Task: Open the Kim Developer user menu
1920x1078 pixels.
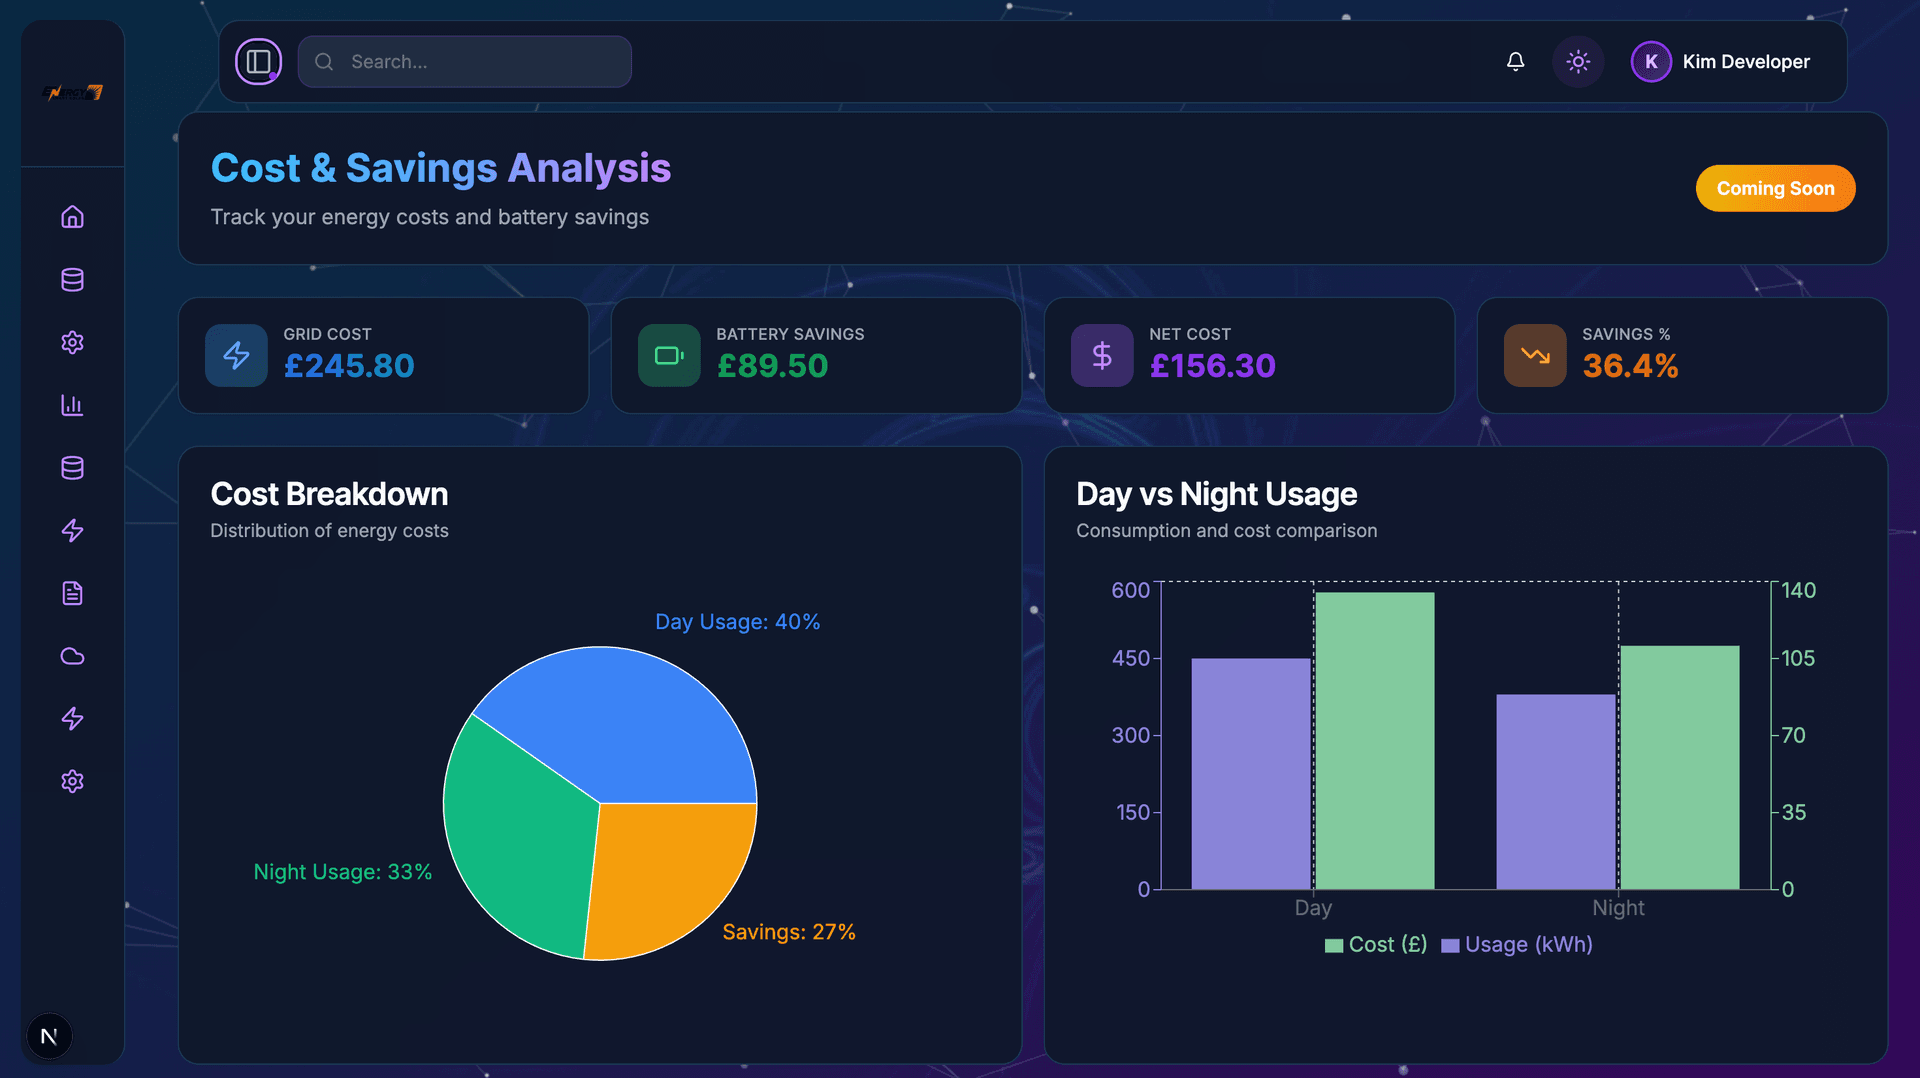Action: [1745, 62]
